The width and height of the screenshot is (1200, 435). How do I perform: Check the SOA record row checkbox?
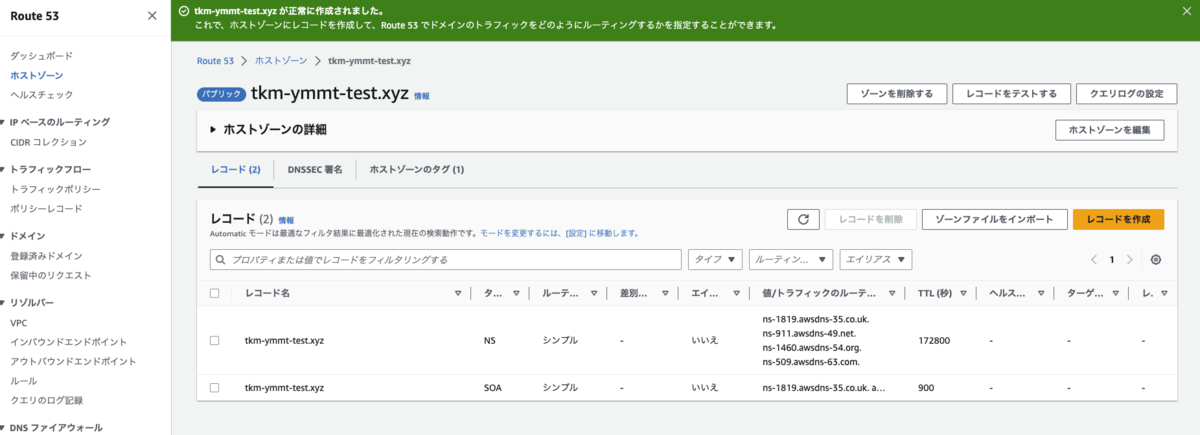[214, 387]
